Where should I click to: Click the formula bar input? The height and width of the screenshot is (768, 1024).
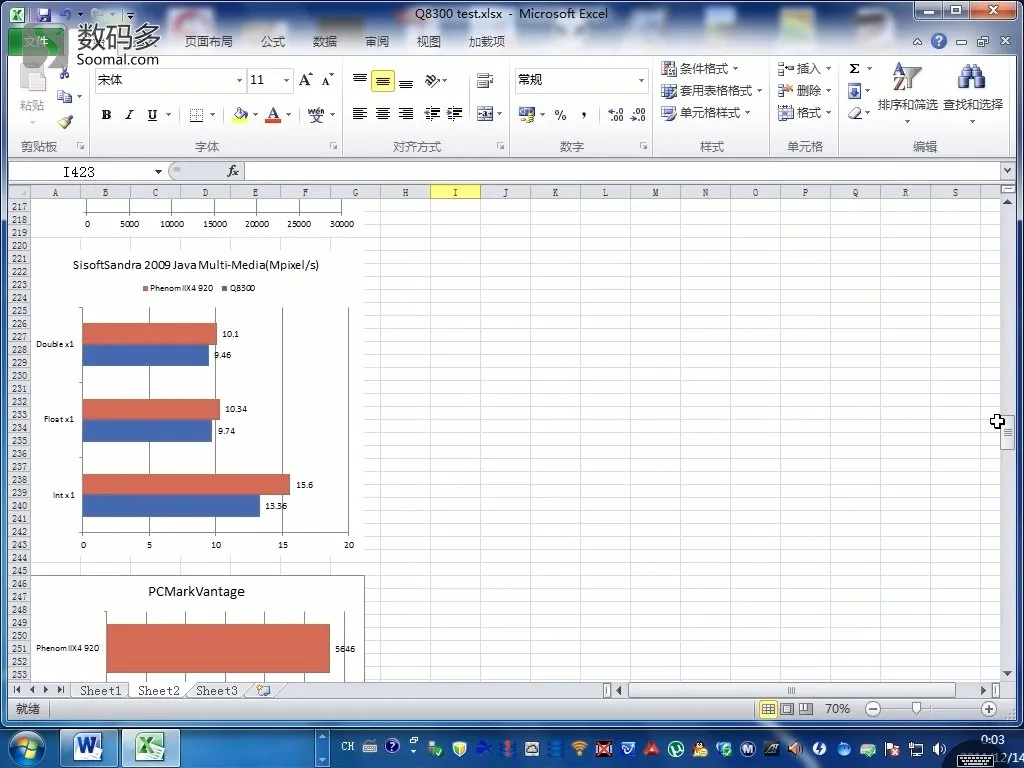pos(621,171)
